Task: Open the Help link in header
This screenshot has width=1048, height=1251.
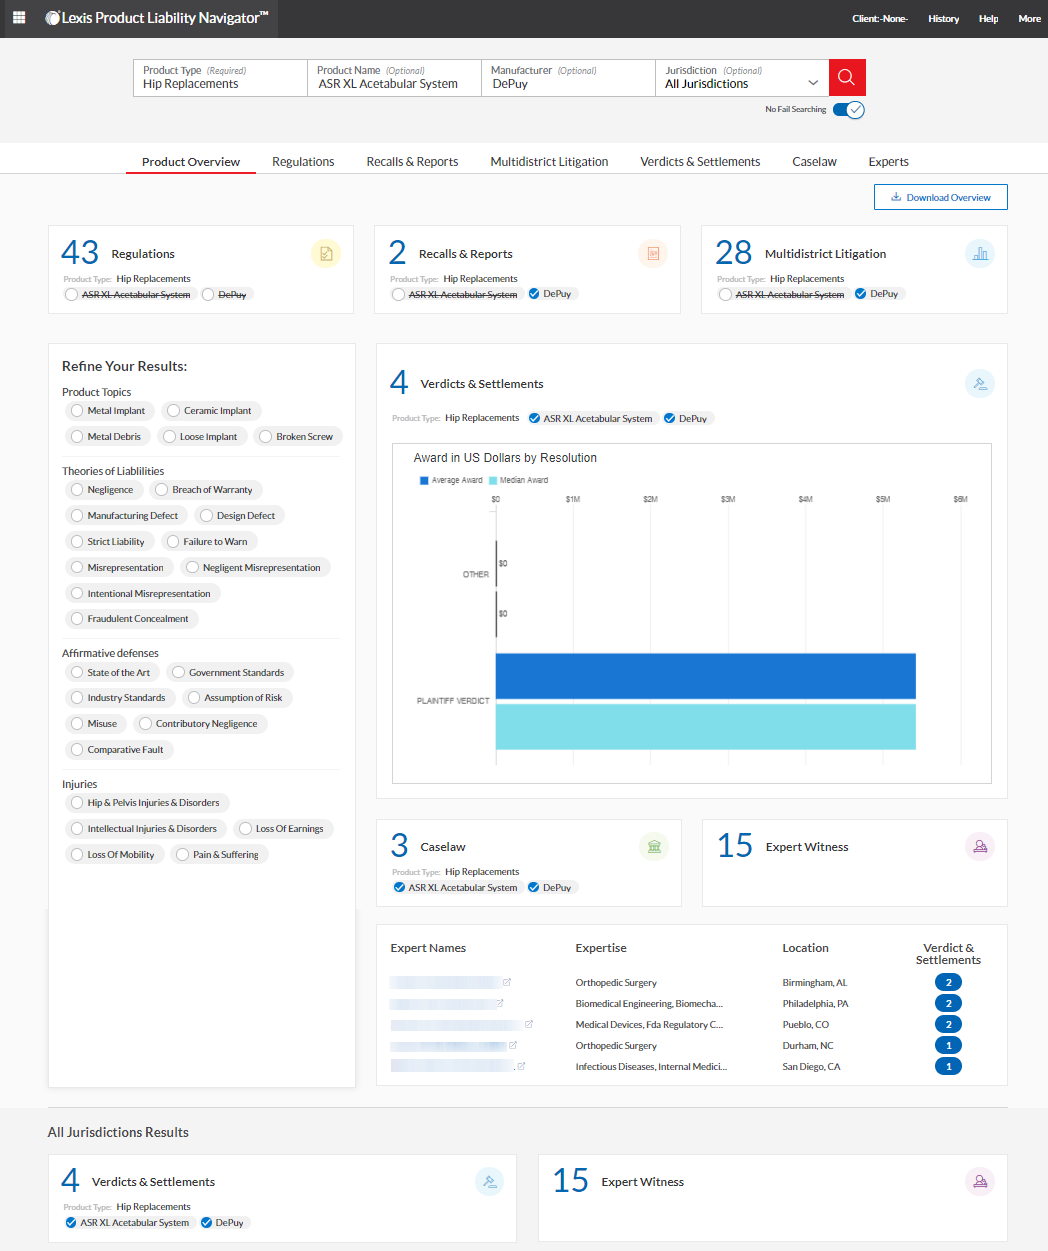Action: (x=988, y=19)
